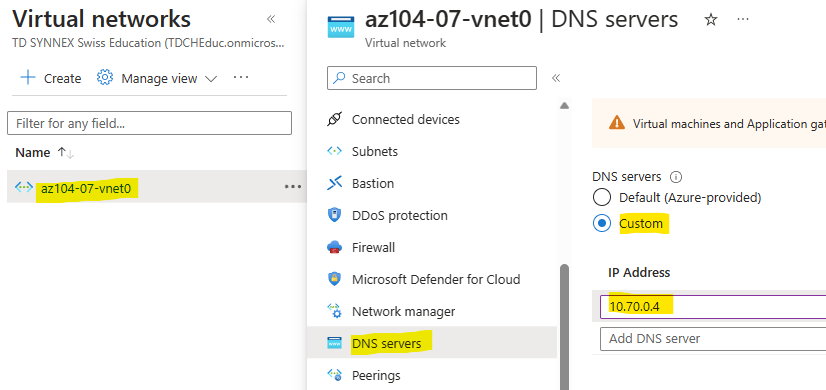Viewport: 826px width, 390px height.
Task: Expand the Manage view dropdown arrow
Action: (x=211, y=79)
